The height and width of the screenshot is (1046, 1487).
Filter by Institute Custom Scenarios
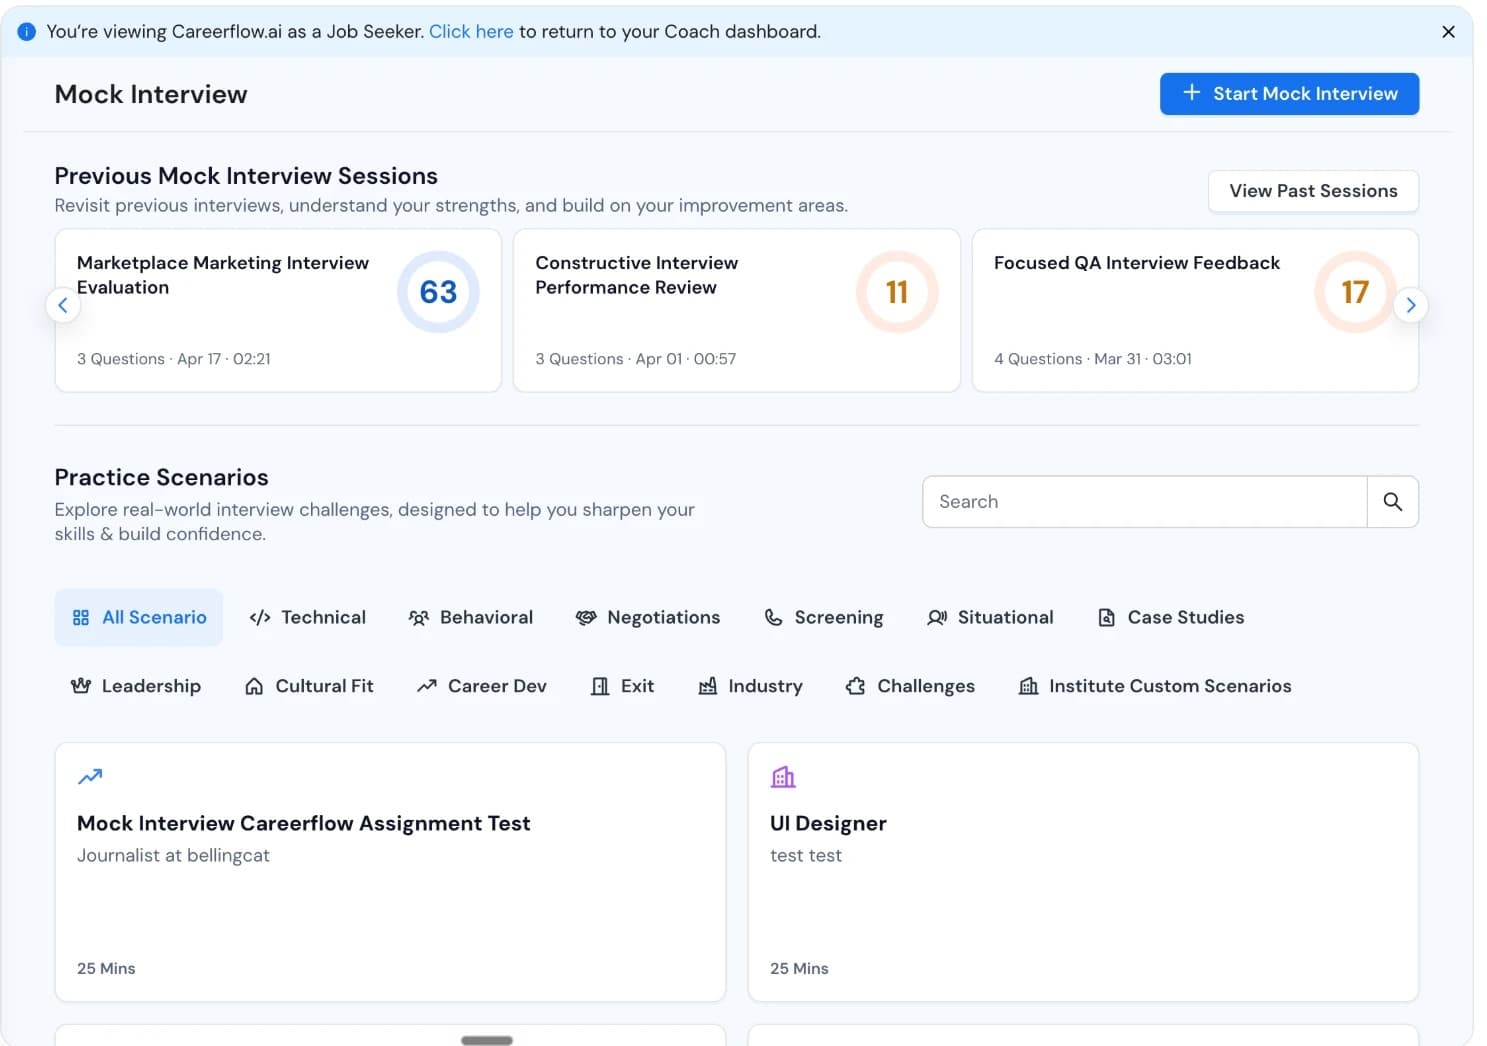tap(1155, 686)
